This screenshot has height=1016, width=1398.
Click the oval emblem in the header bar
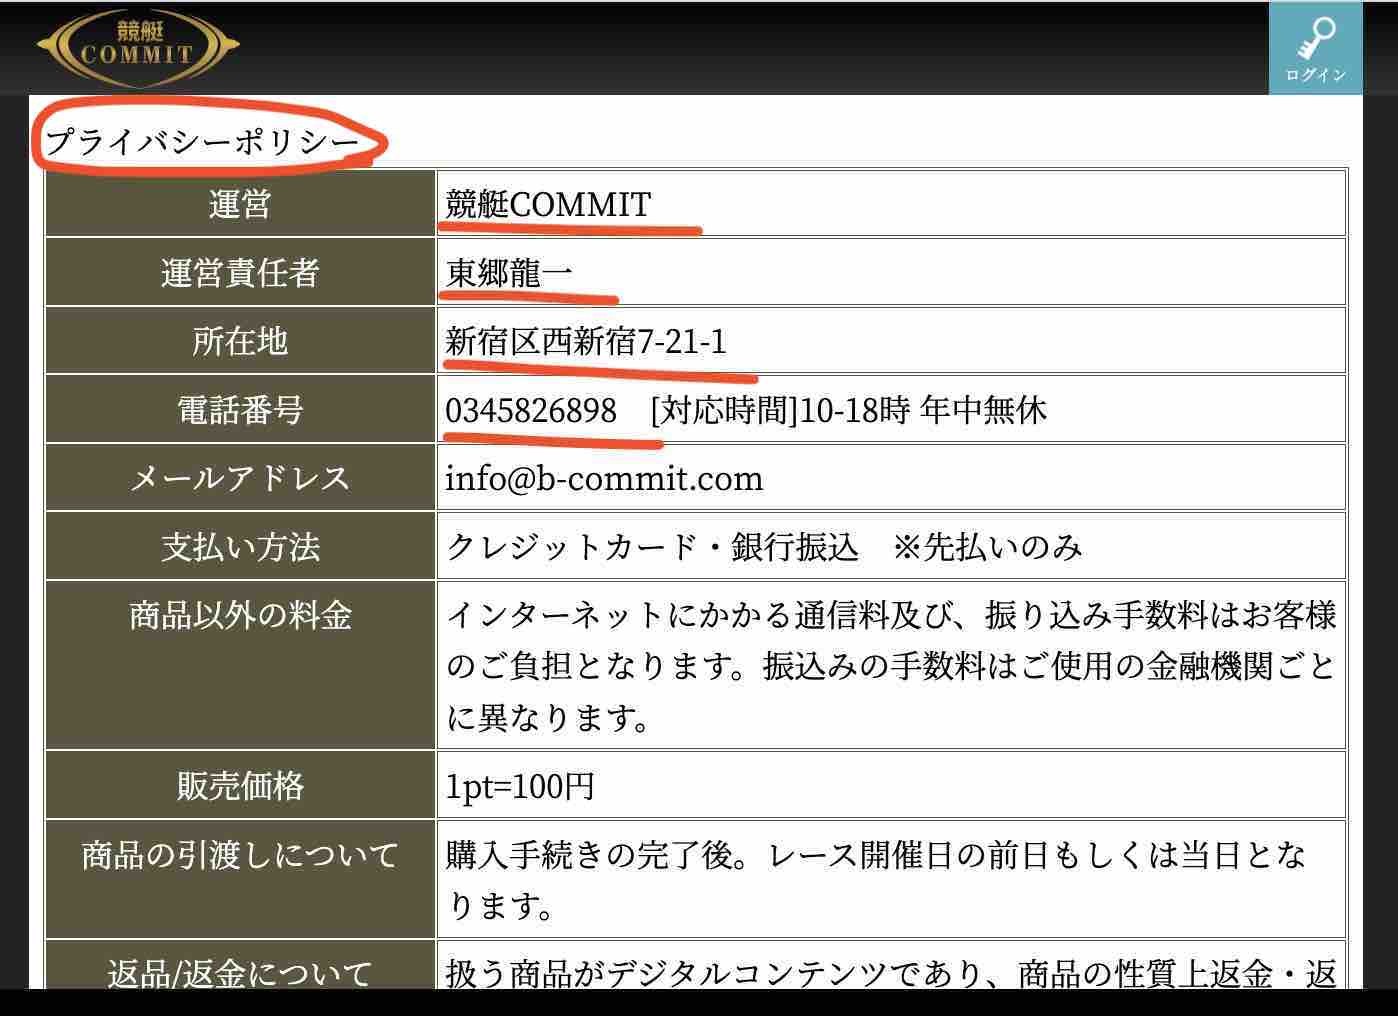(138, 45)
